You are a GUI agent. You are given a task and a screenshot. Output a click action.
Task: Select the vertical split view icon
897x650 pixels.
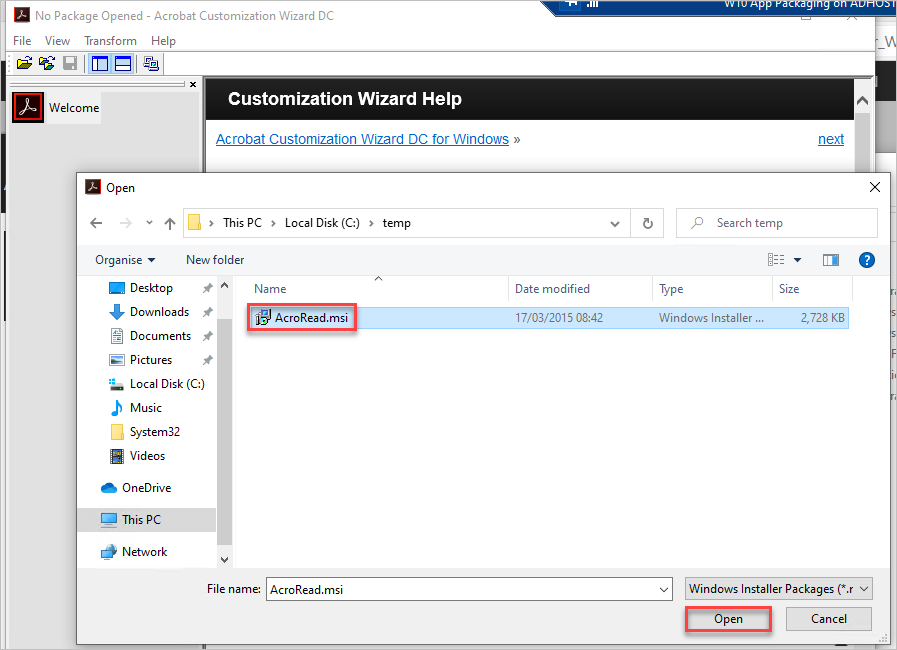(99, 63)
